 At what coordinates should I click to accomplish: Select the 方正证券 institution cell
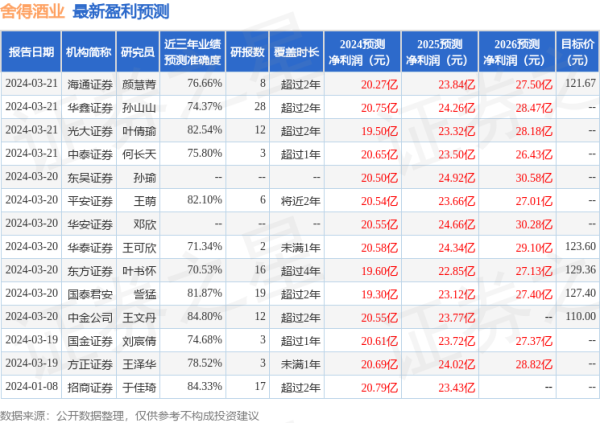[x=90, y=364]
